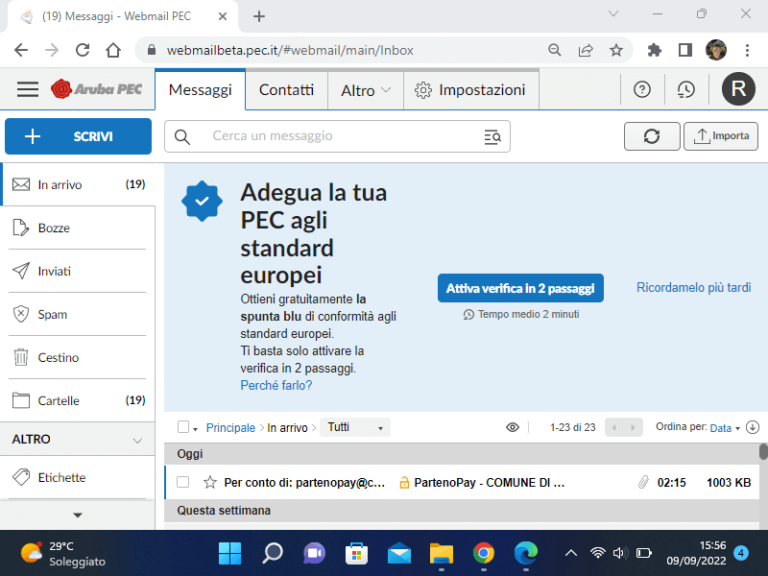Open the Inviati folder
Screen dimensions: 768x576
coord(77,271)
